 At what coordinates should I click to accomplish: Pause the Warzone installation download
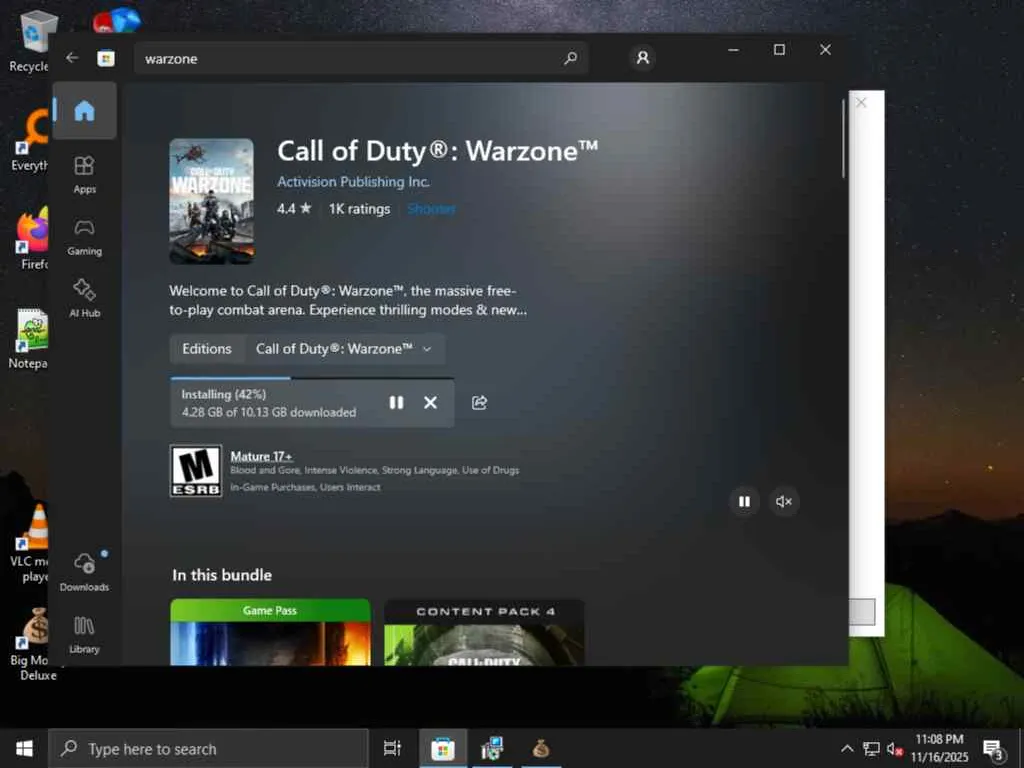point(396,403)
